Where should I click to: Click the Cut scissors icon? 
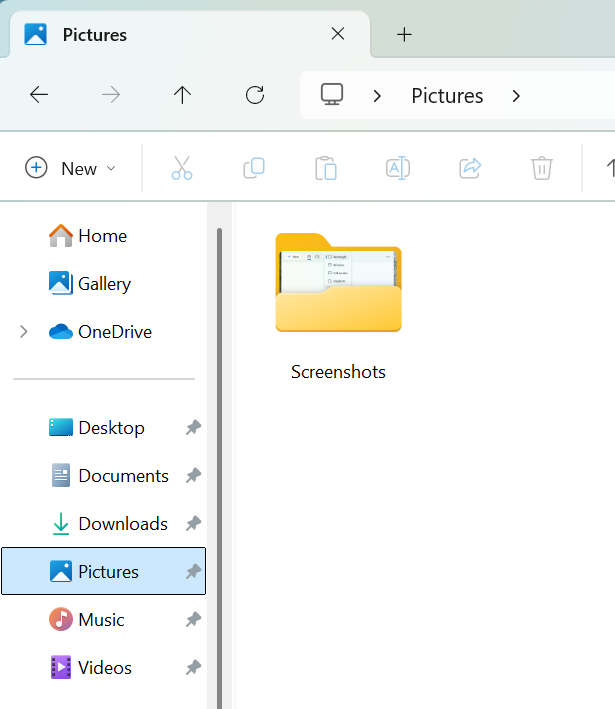(181, 168)
